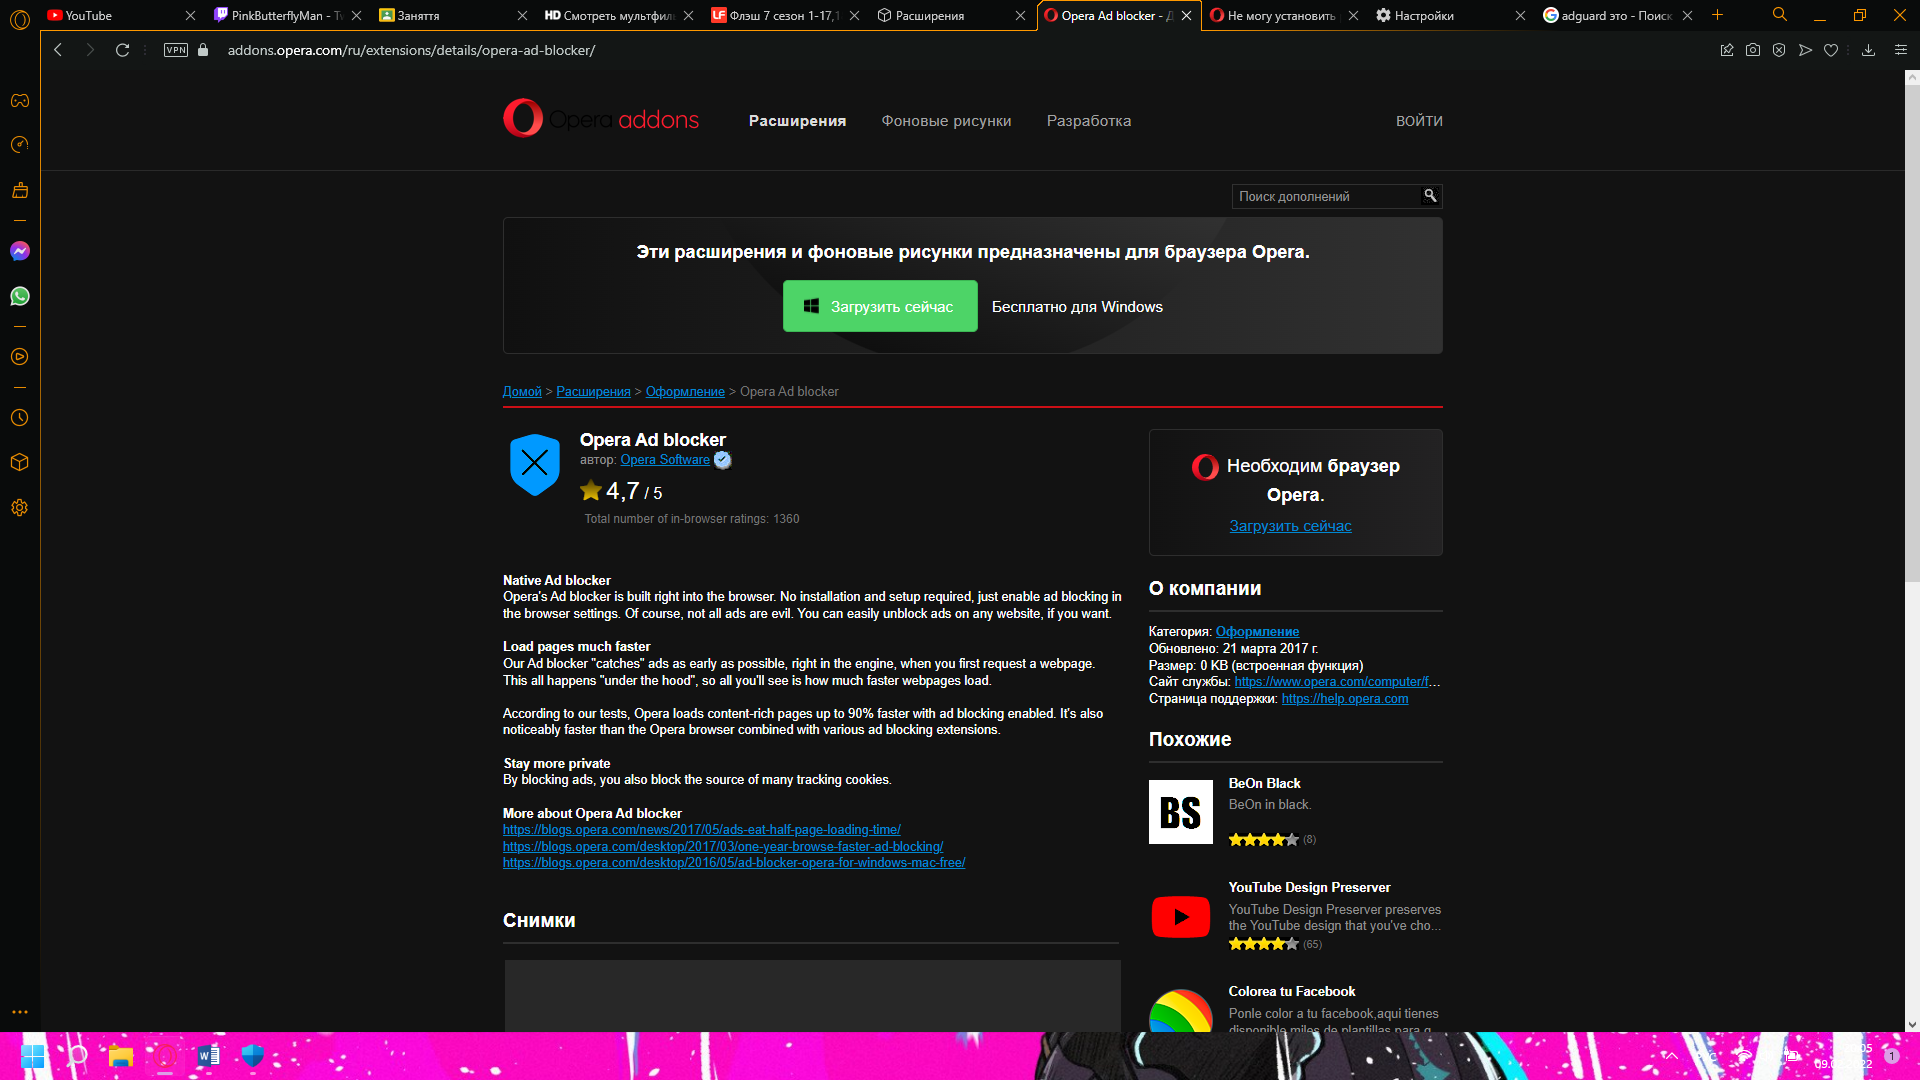This screenshot has height=1080, width=1920.
Task: Click the send/flow arrow icon in toolbar
Action: tap(1805, 50)
